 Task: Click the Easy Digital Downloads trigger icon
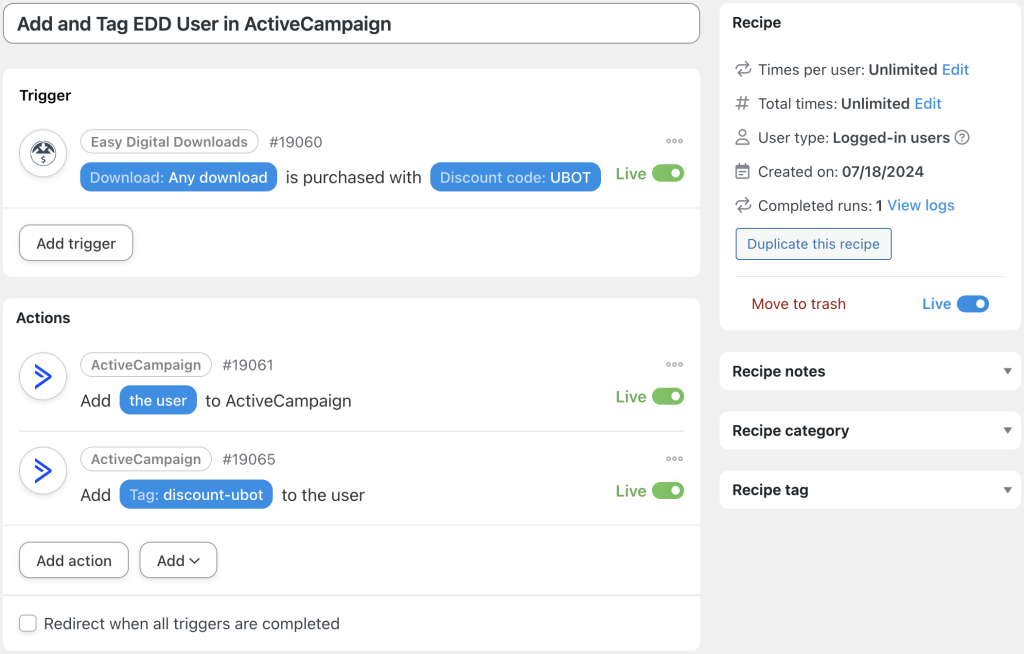click(x=42, y=153)
